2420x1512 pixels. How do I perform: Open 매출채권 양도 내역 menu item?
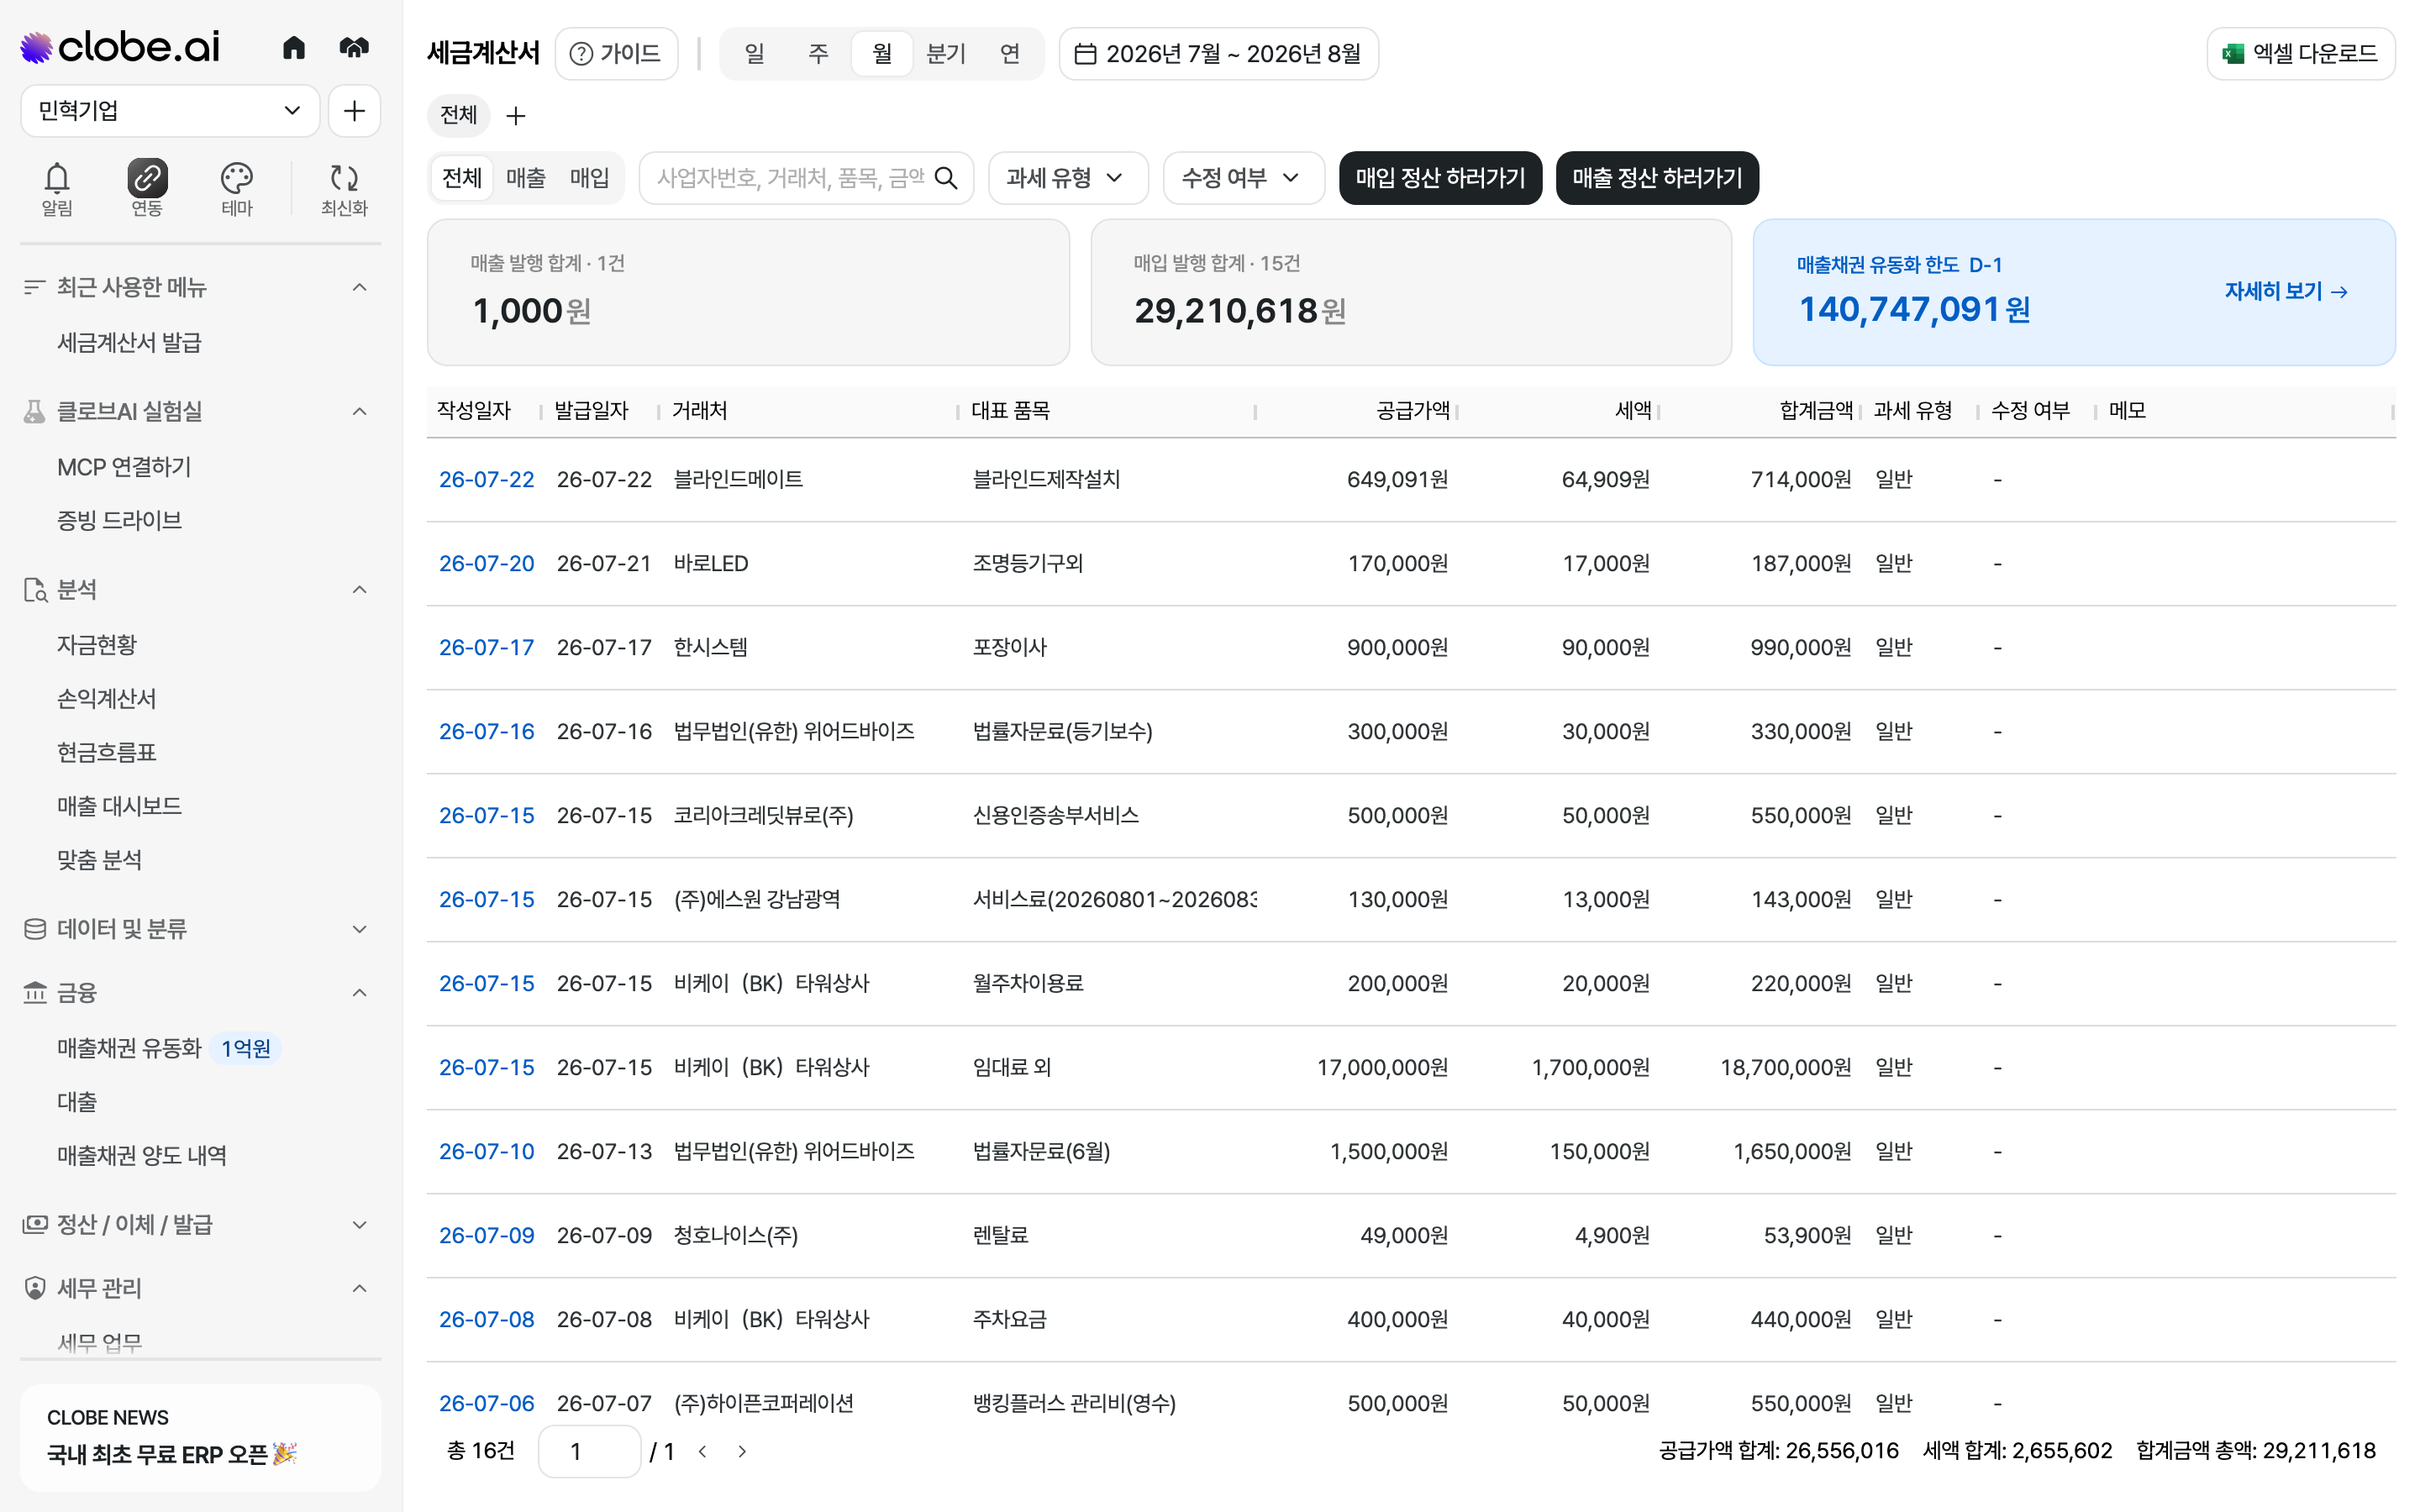pos(142,1156)
